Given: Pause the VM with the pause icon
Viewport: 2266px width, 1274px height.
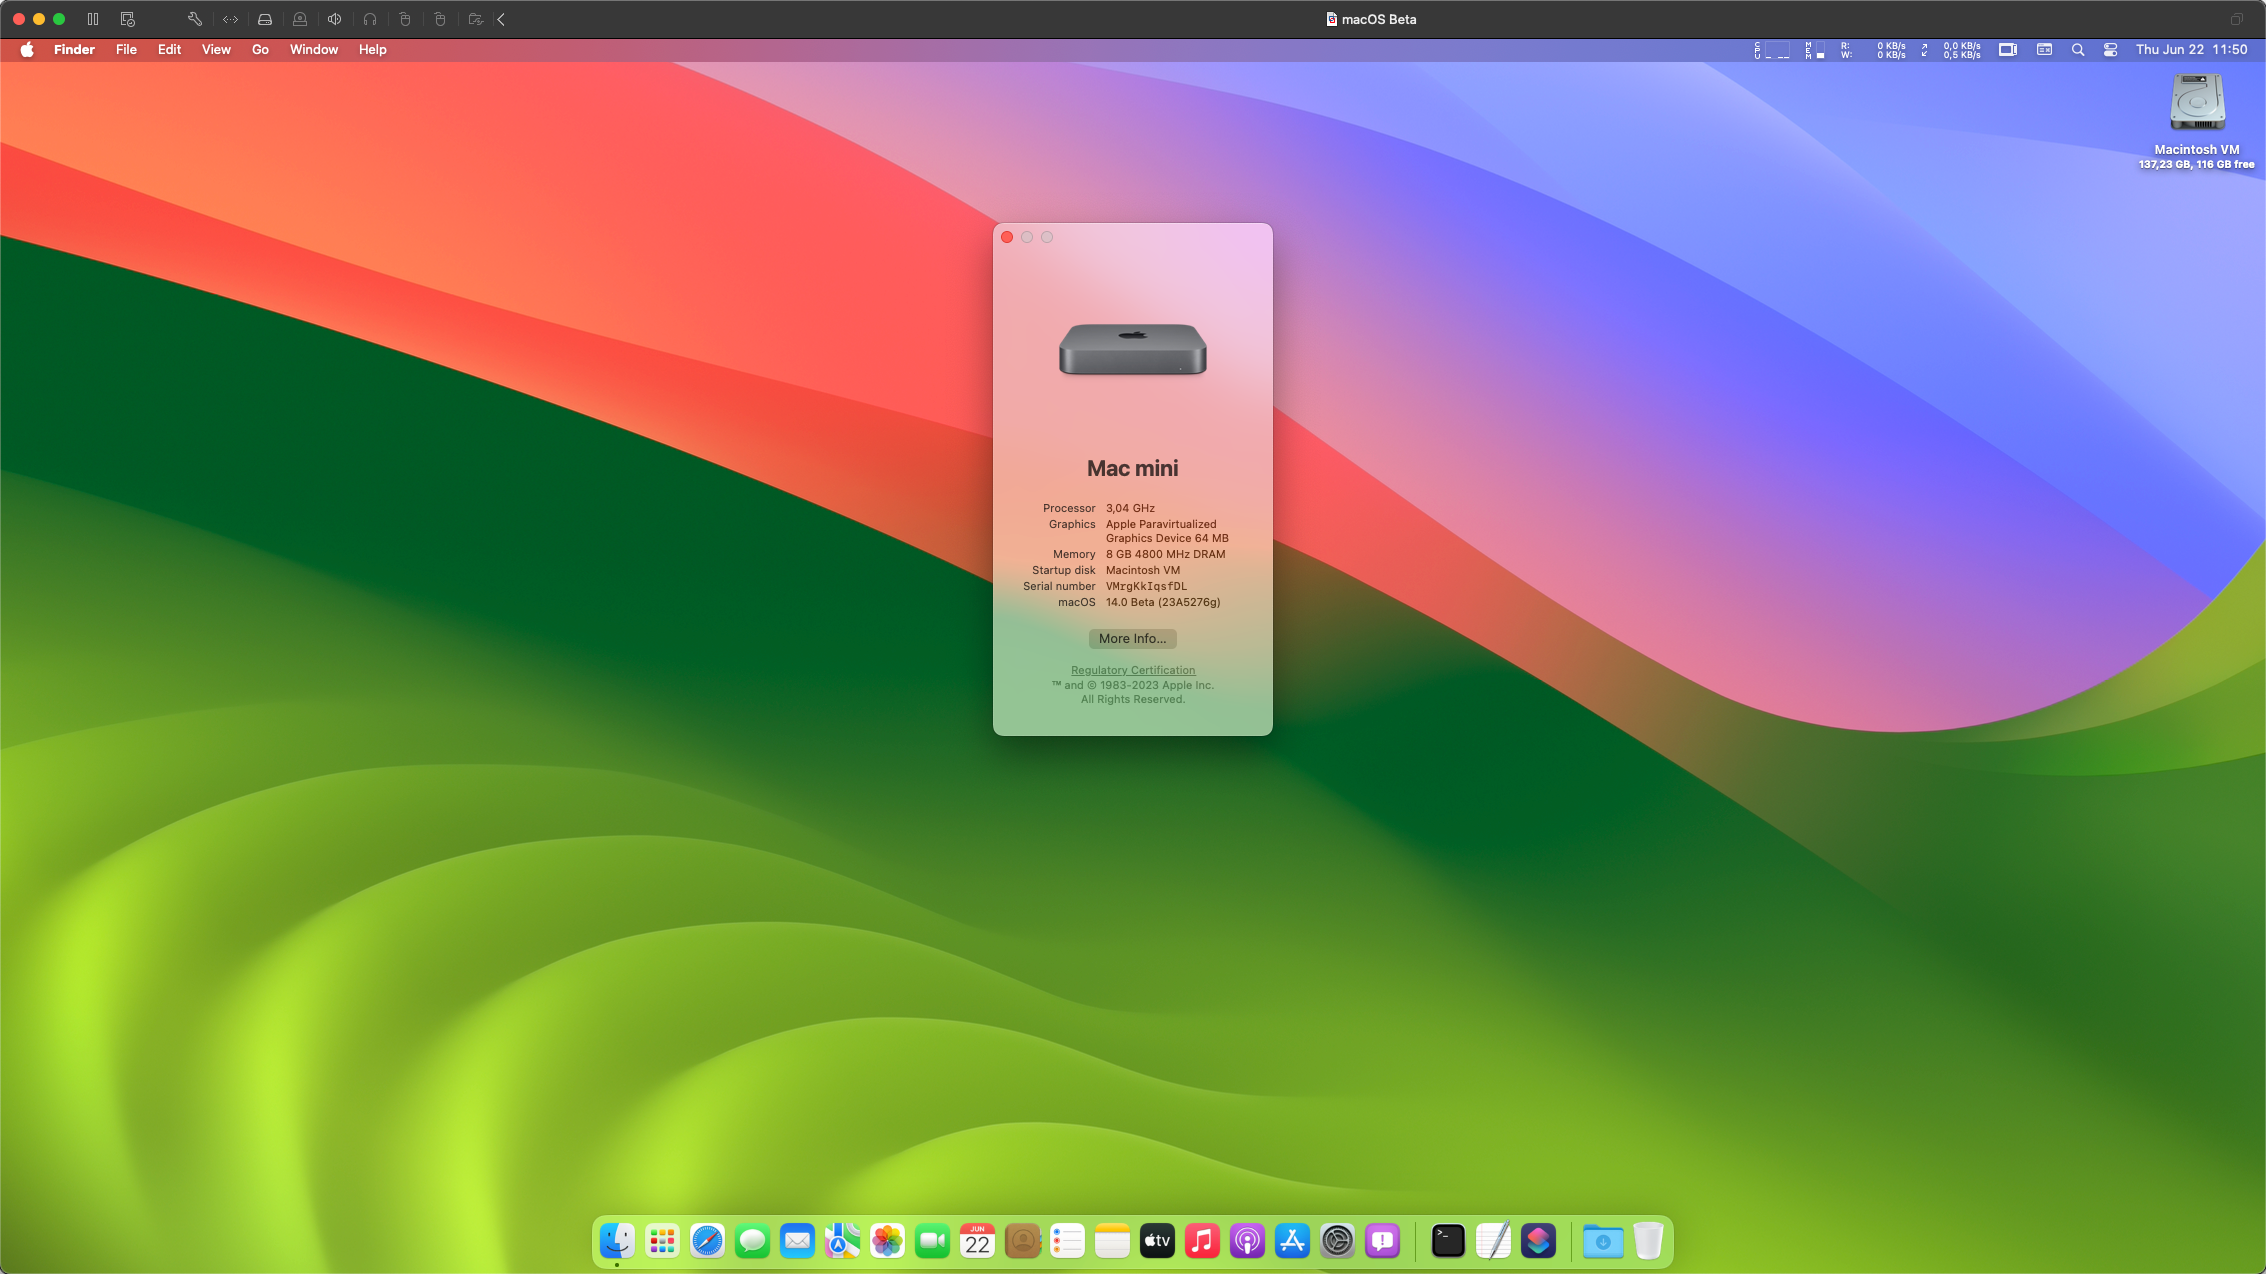Looking at the screenshot, I should (x=93, y=19).
